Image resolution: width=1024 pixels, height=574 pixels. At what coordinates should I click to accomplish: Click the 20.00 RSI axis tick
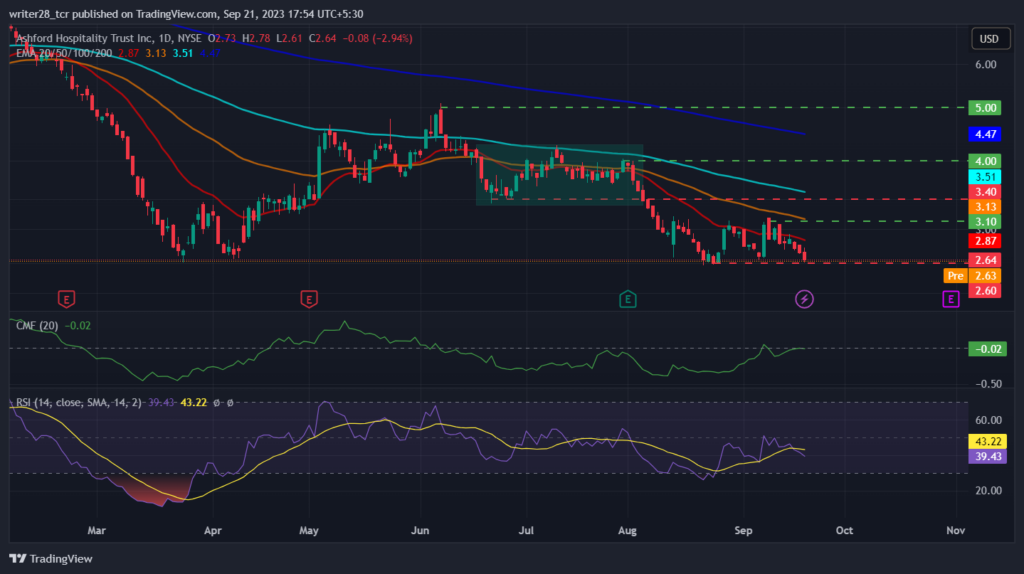[988, 490]
